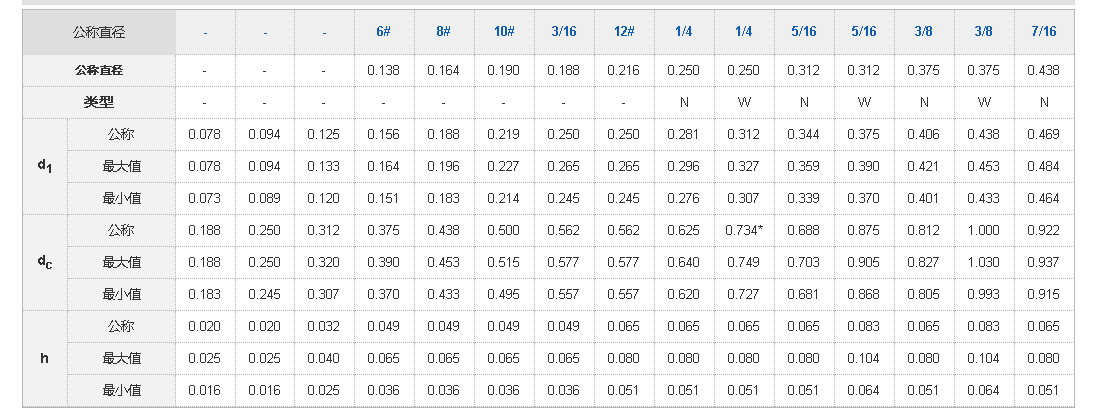
Task: Click the dc row group header
Action: point(44,262)
